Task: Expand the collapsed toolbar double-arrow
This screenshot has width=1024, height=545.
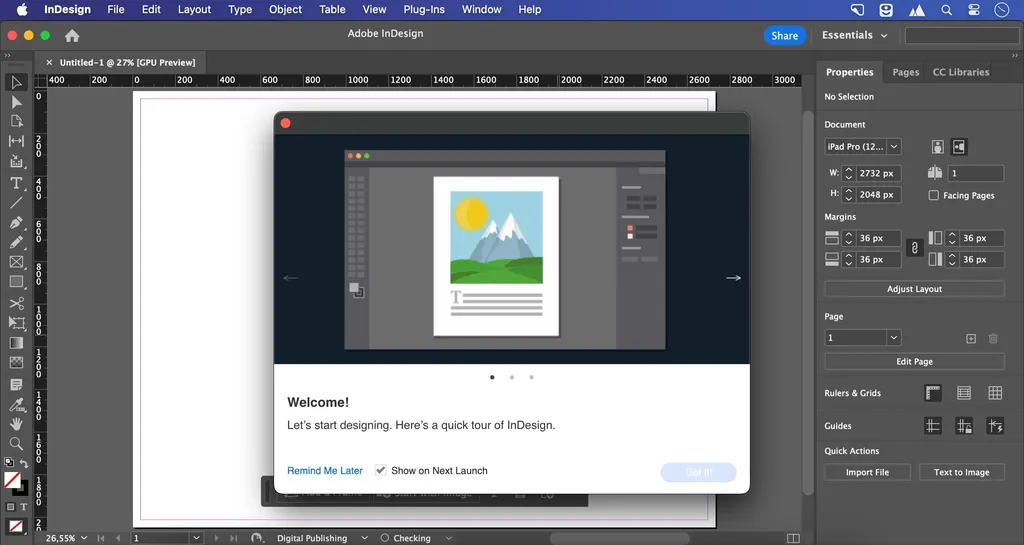Action: click(x=7, y=55)
